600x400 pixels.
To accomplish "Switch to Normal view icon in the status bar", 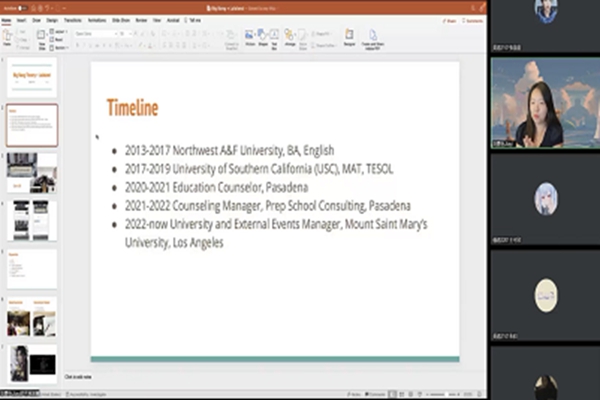I will pyautogui.click(x=393, y=394).
